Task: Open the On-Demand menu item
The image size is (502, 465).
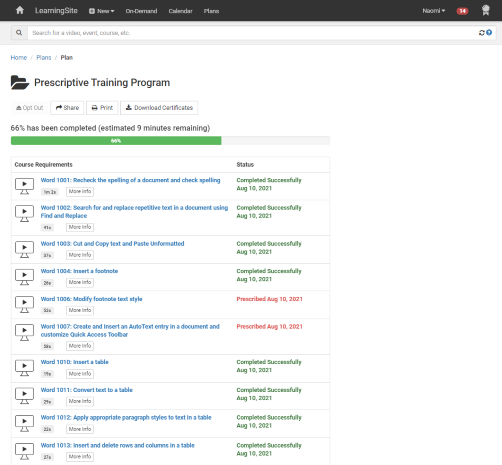Action: [141, 11]
